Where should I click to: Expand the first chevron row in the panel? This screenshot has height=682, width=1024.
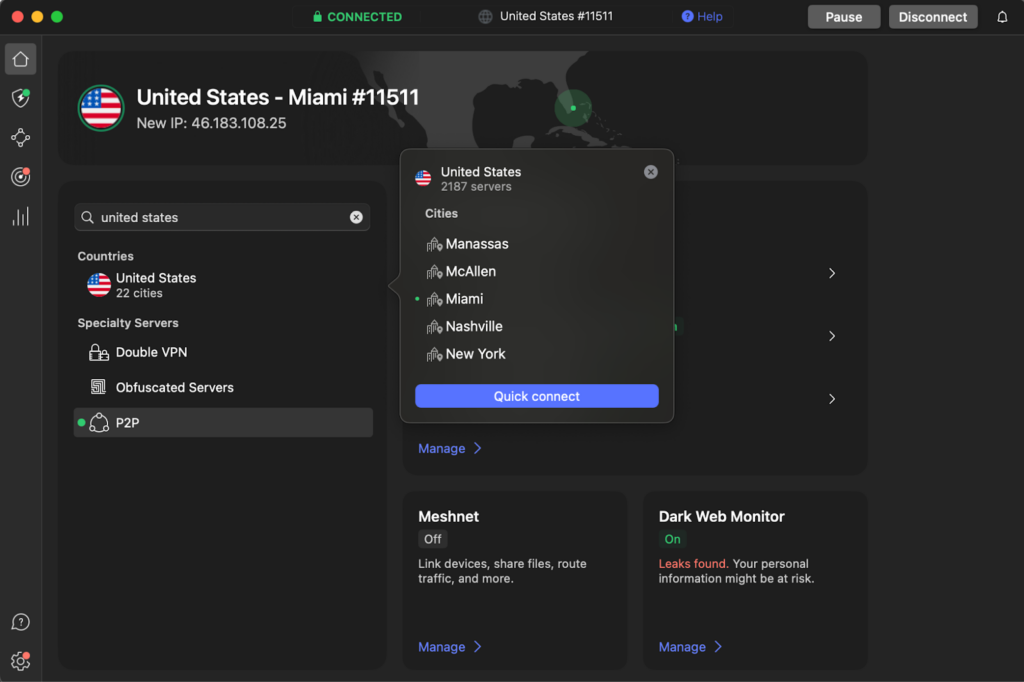[831, 273]
